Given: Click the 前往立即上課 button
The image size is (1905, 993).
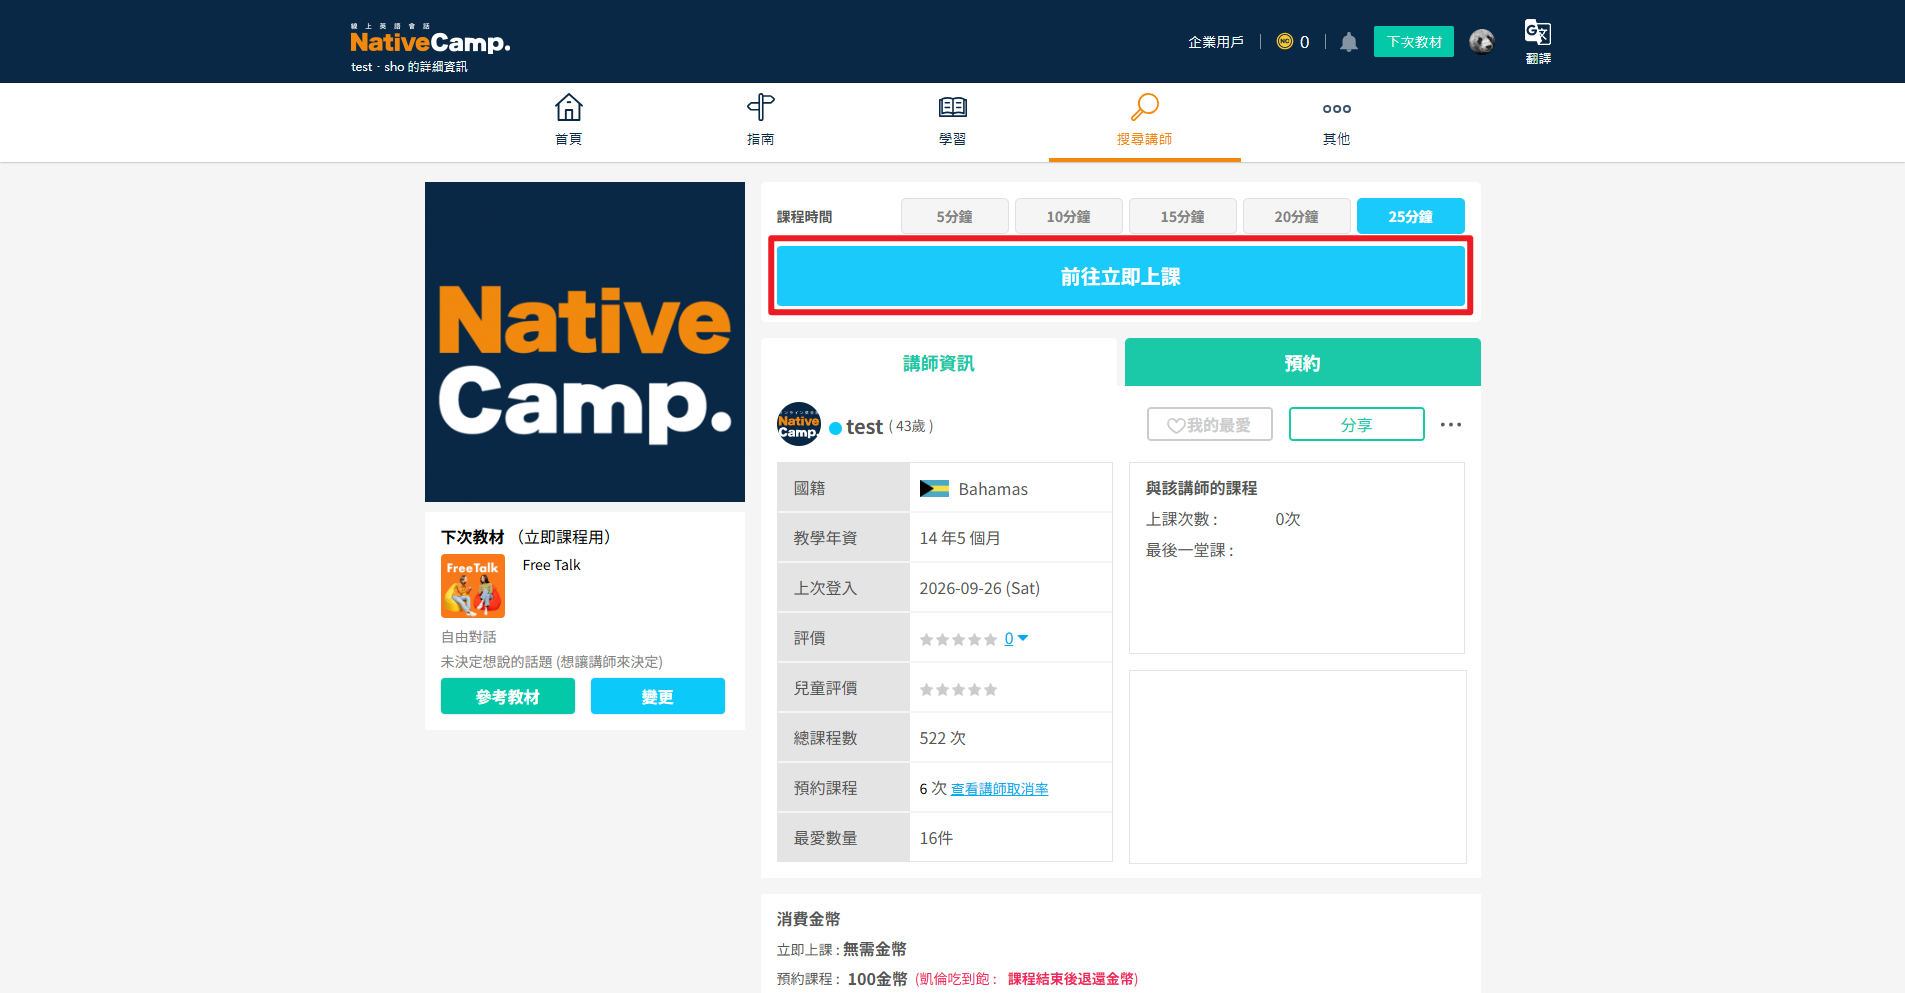Looking at the screenshot, I should point(1120,276).
